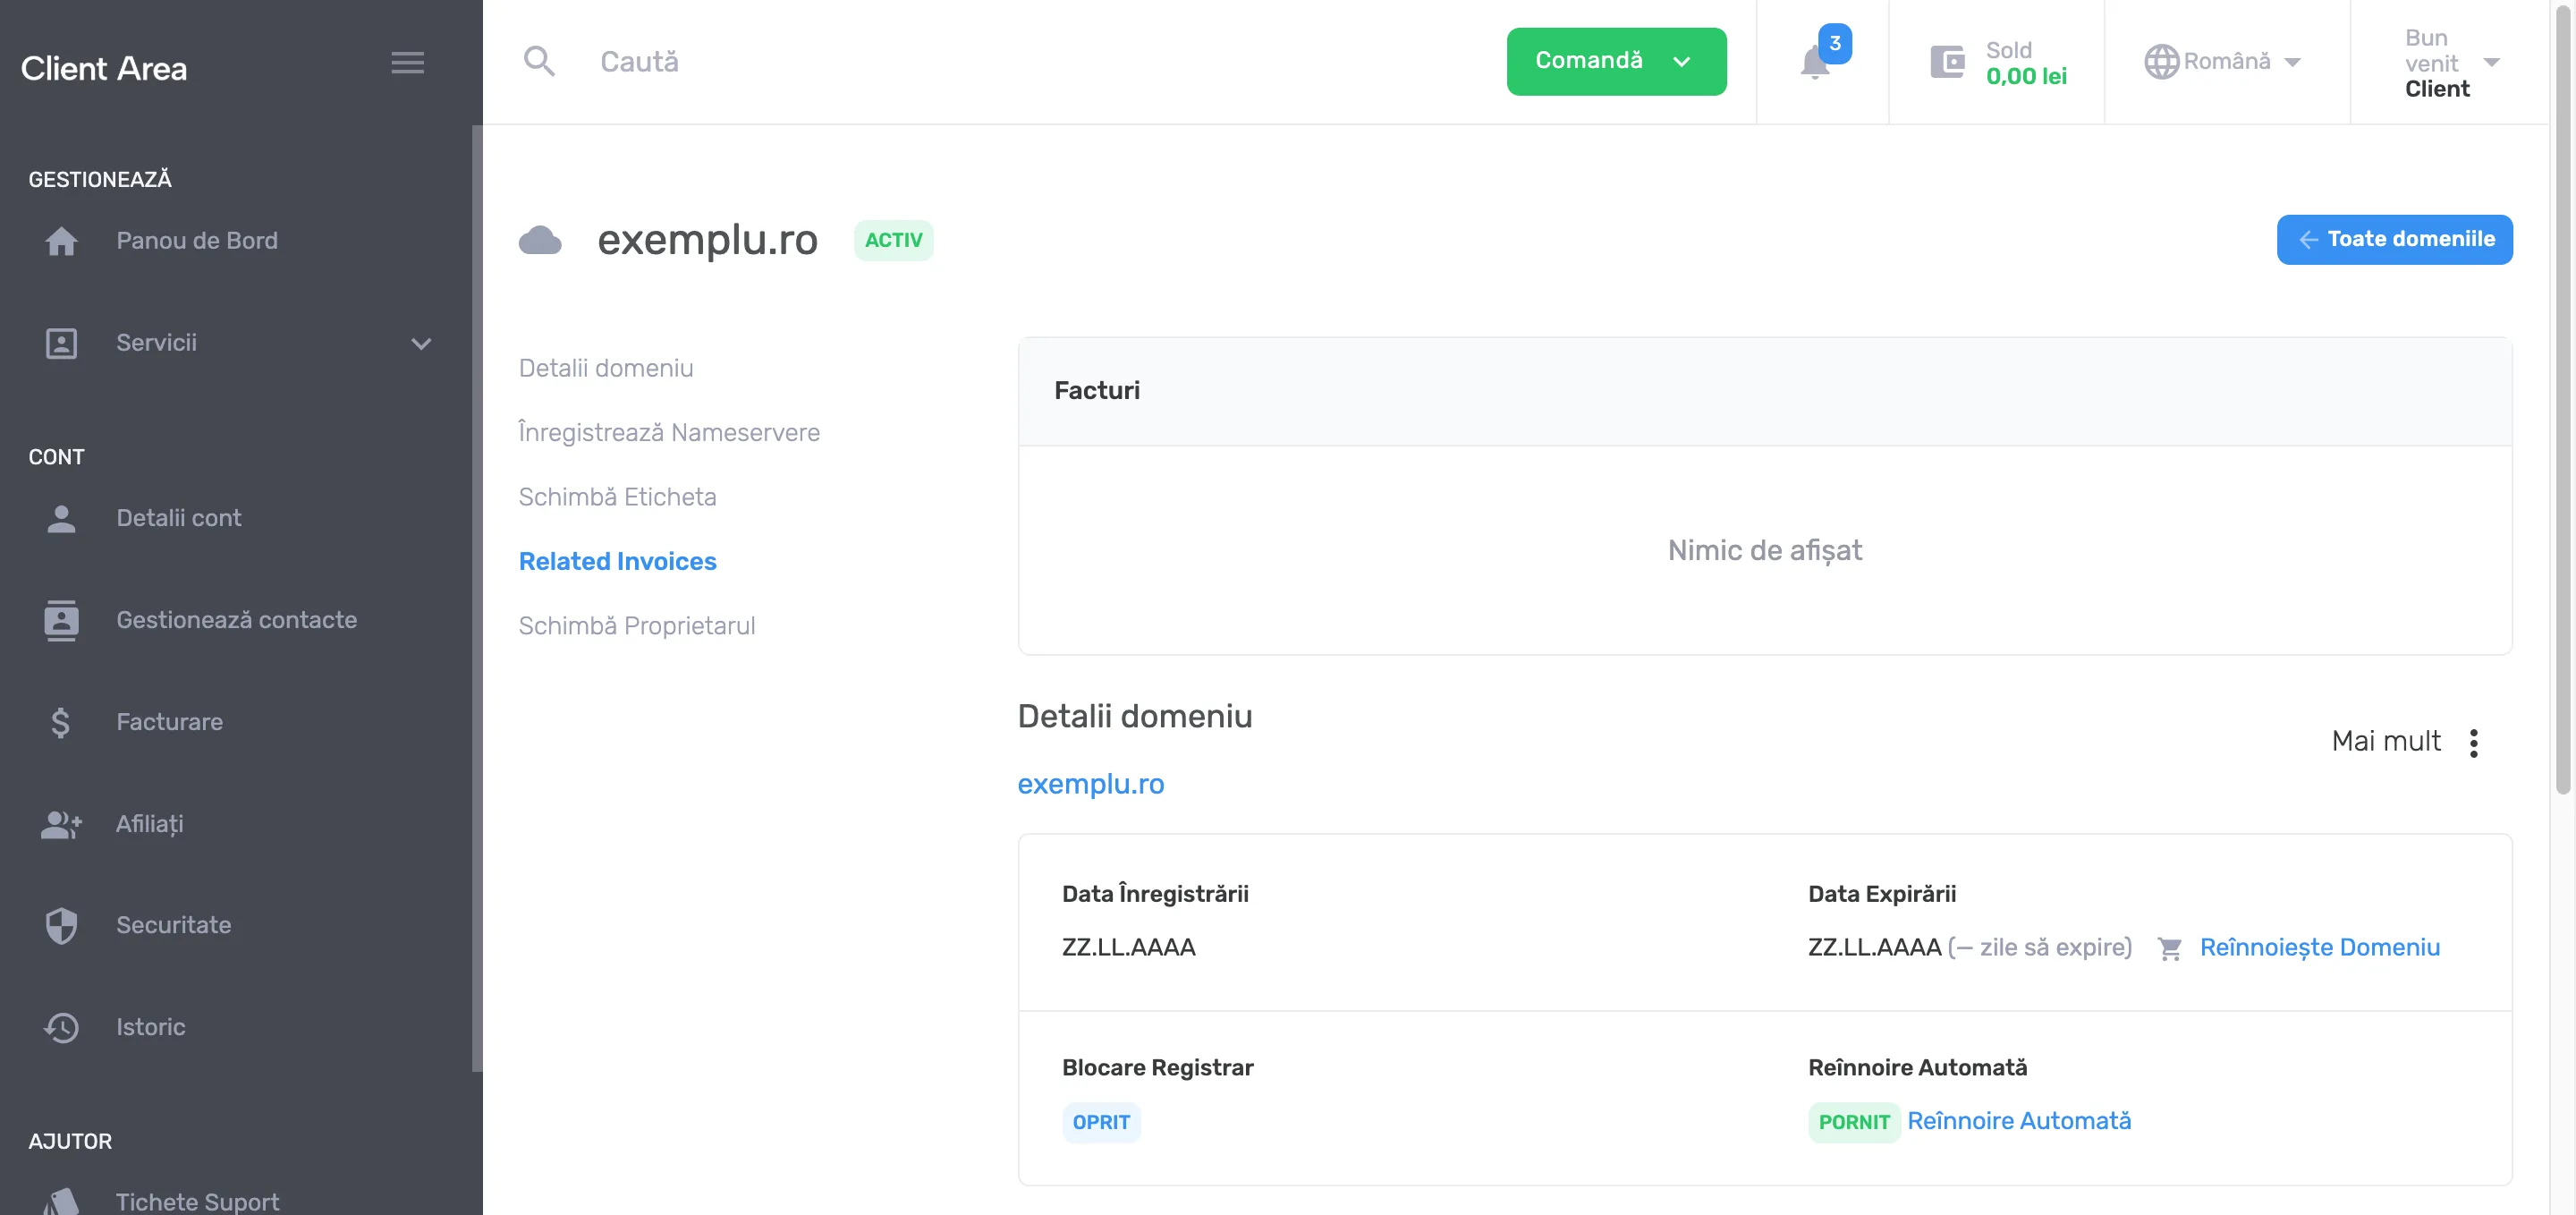The width and height of the screenshot is (2576, 1215).
Task: Open Gestionează contacte menu item
Action: [235, 620]
